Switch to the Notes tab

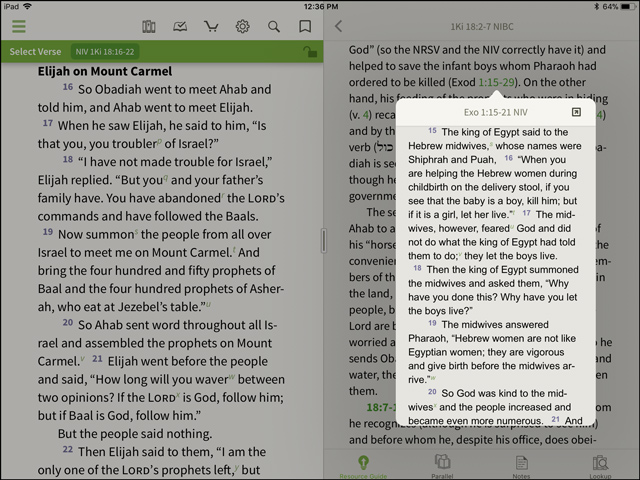[521, 468]
